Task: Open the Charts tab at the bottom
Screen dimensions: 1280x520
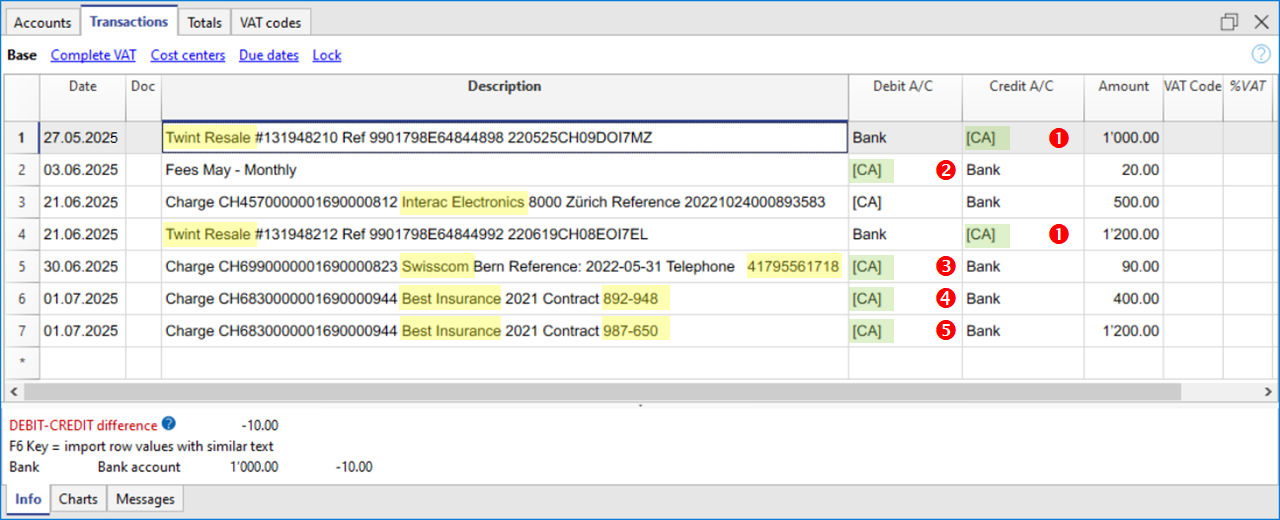Action: click(78, 499)
